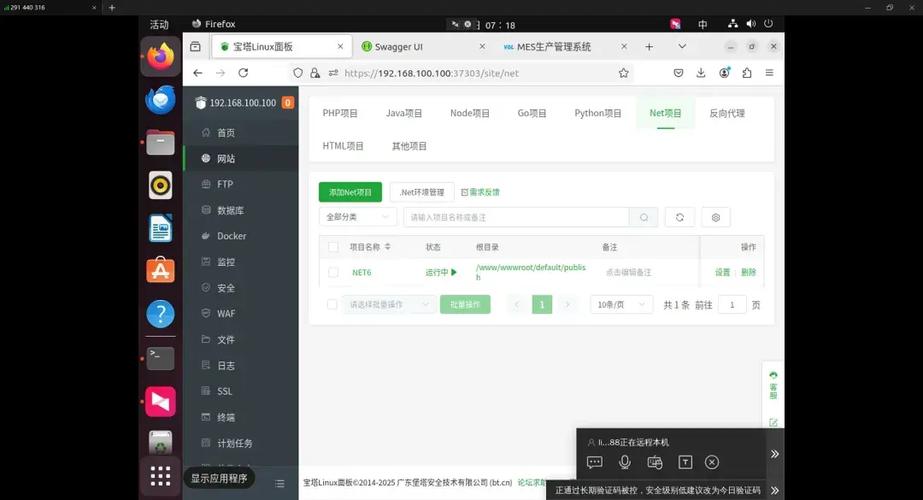Click the 需求反馈 link
Image resolution: width=923 pixels, height=500 pixels.
(480, 192)
